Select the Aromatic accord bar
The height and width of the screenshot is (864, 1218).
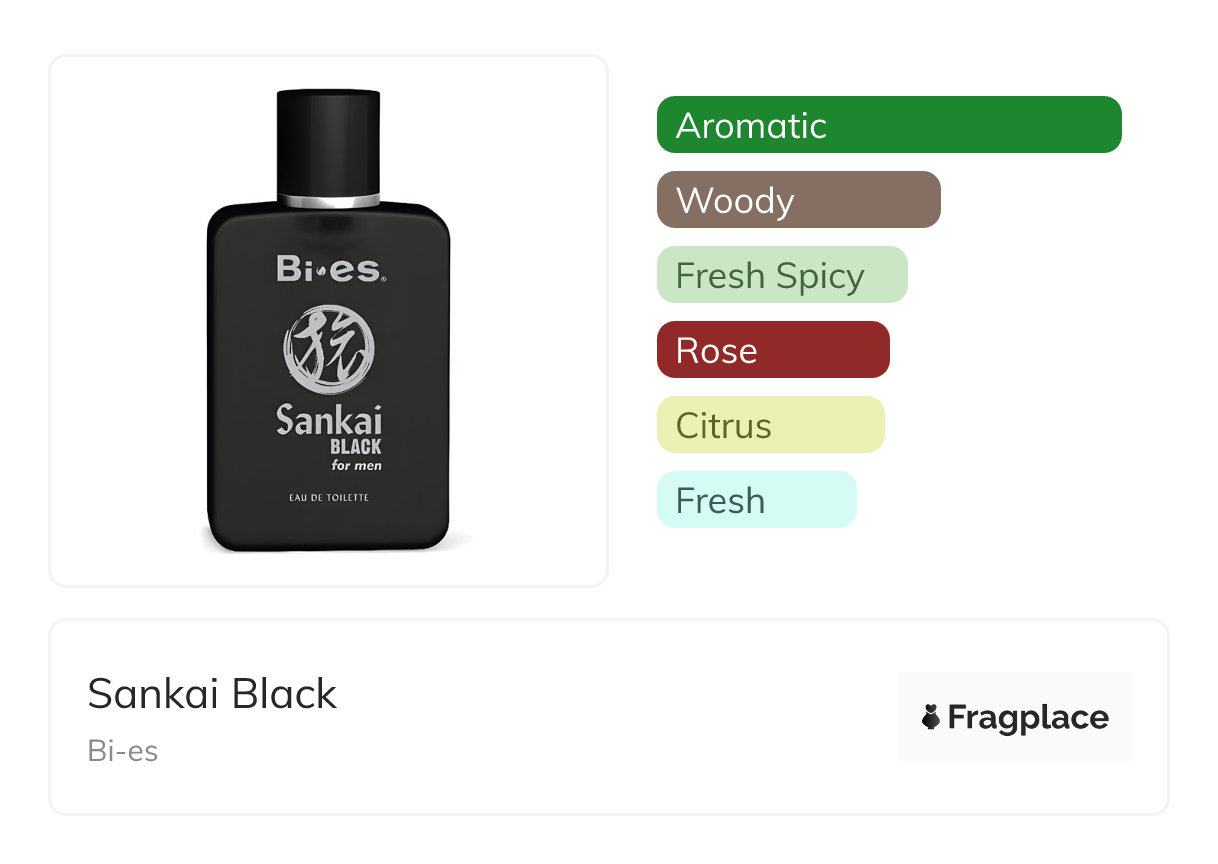coord(889,125)
